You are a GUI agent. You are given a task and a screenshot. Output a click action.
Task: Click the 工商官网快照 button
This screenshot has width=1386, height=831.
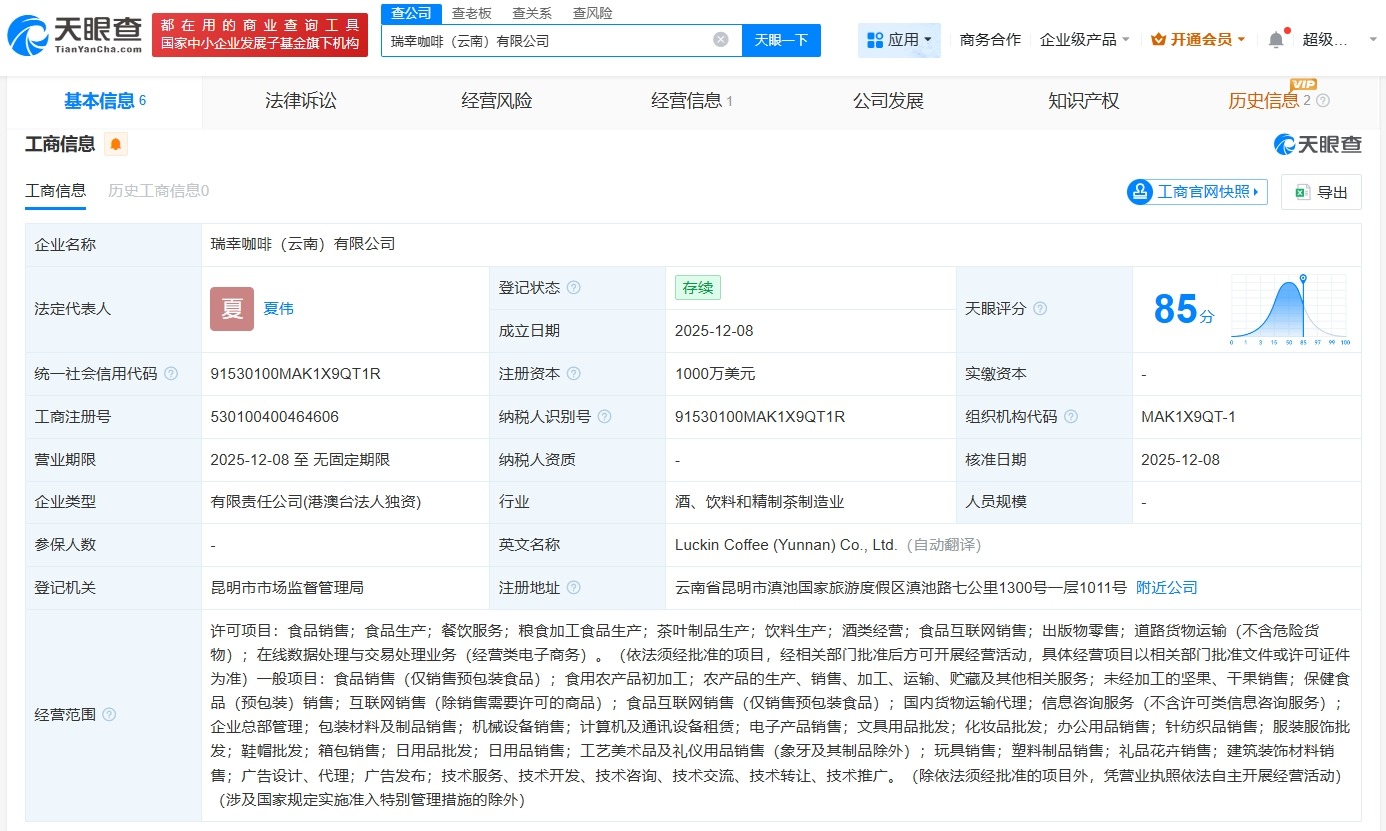pos(1195,192)
